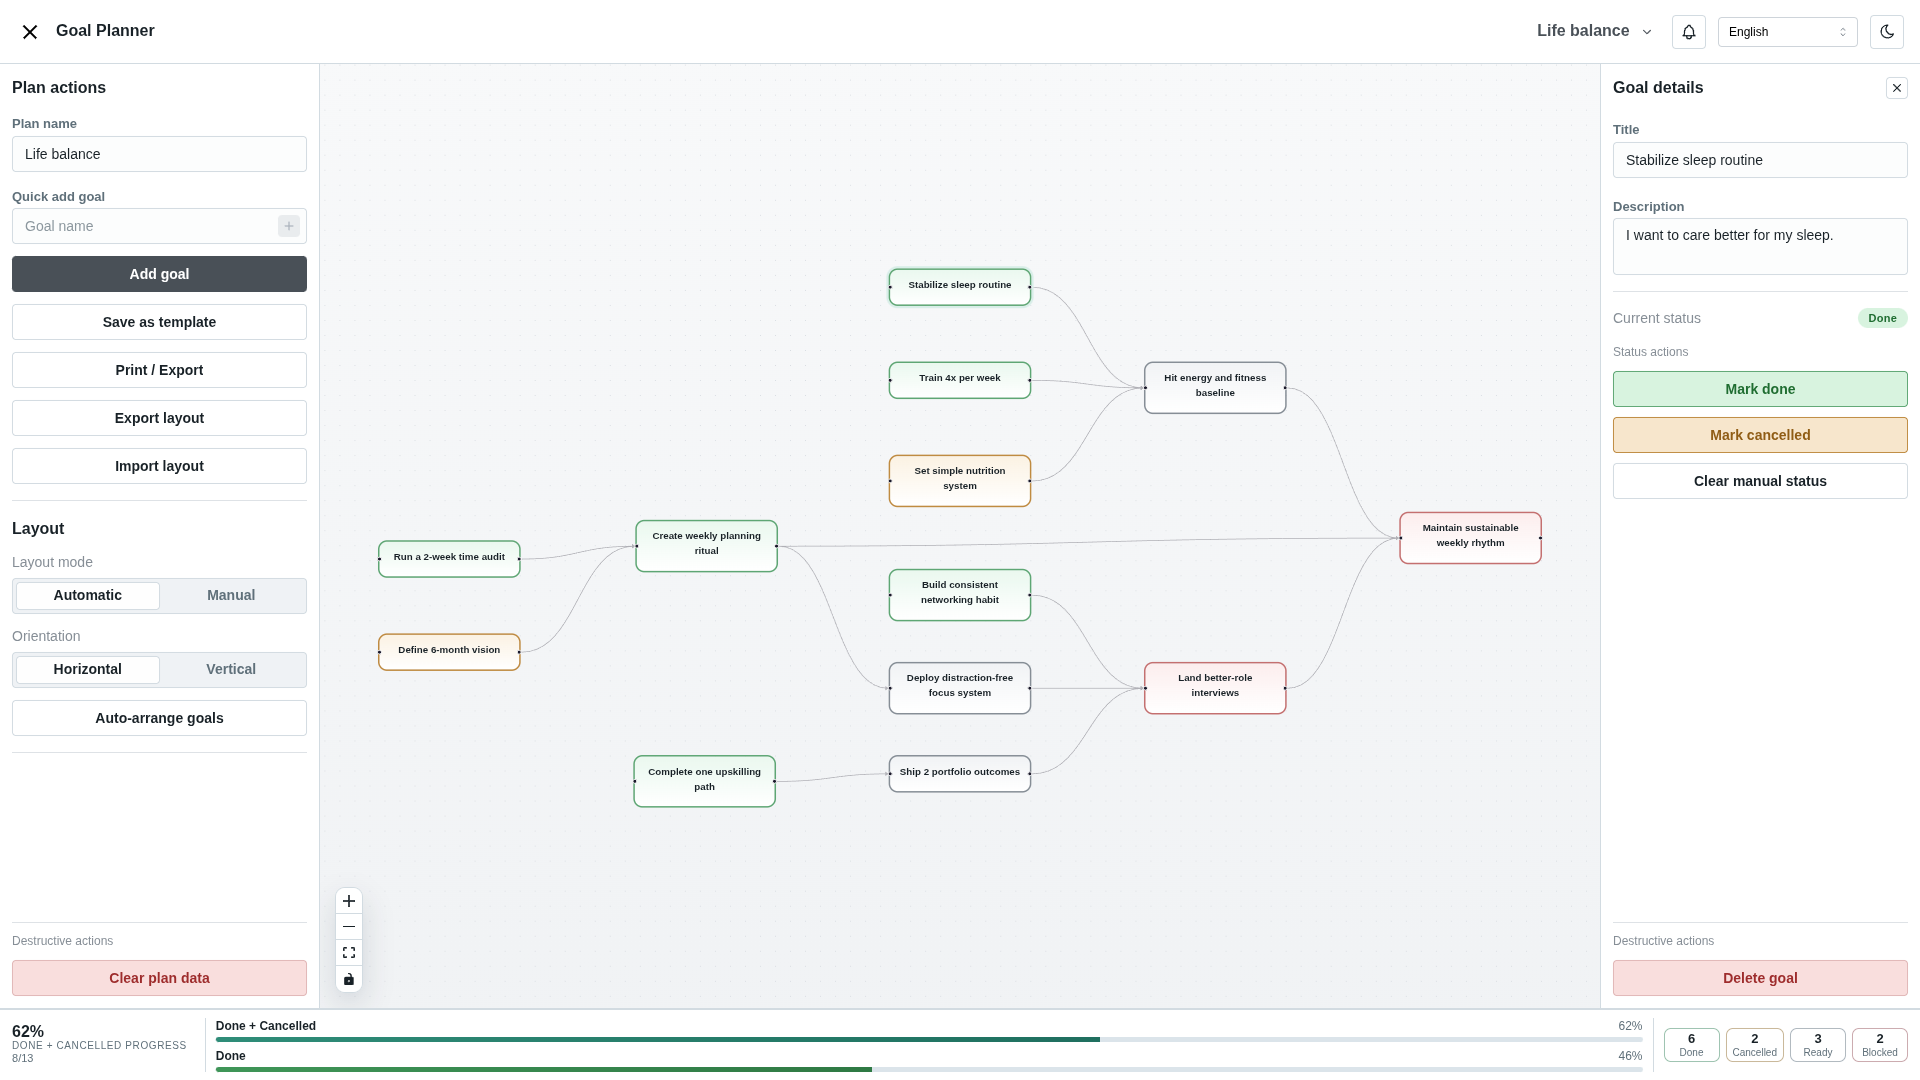Click the Done + Cancelled progress bar

pyautogui.click(x=928, y=1039)
